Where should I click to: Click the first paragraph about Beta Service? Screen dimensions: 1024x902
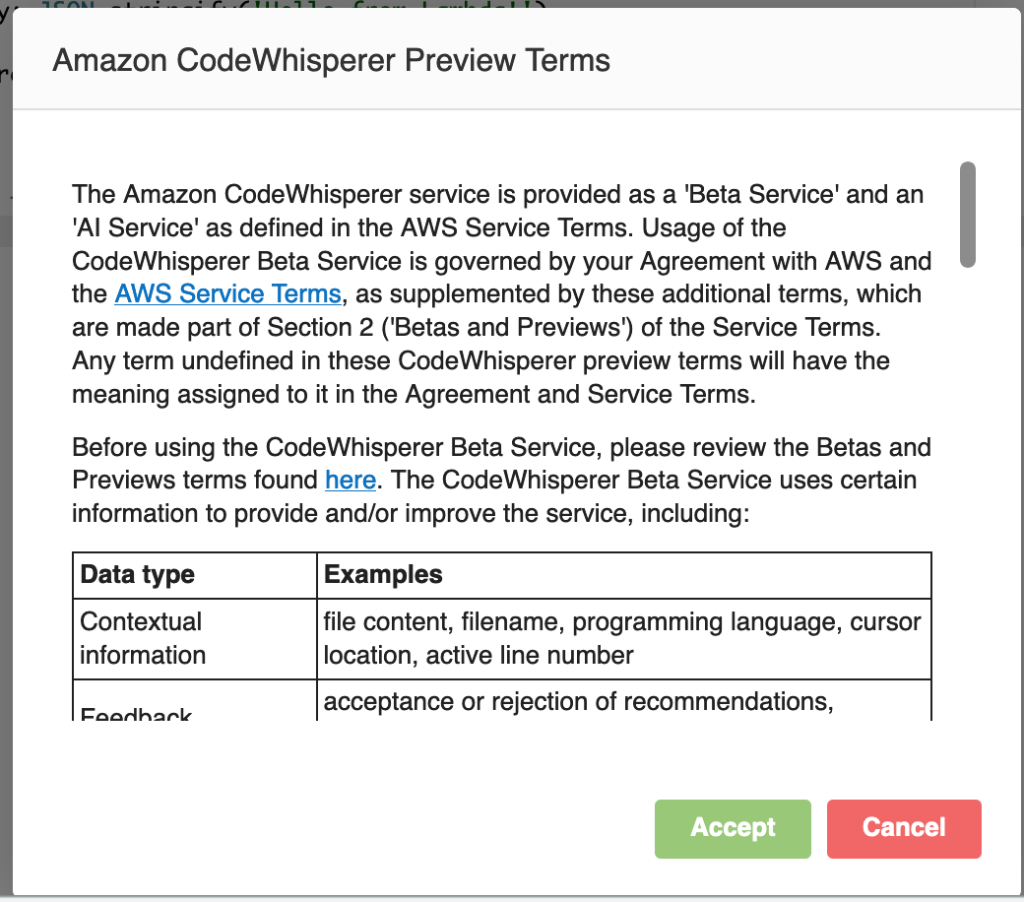pyautogui.click(x=500, y=294)
